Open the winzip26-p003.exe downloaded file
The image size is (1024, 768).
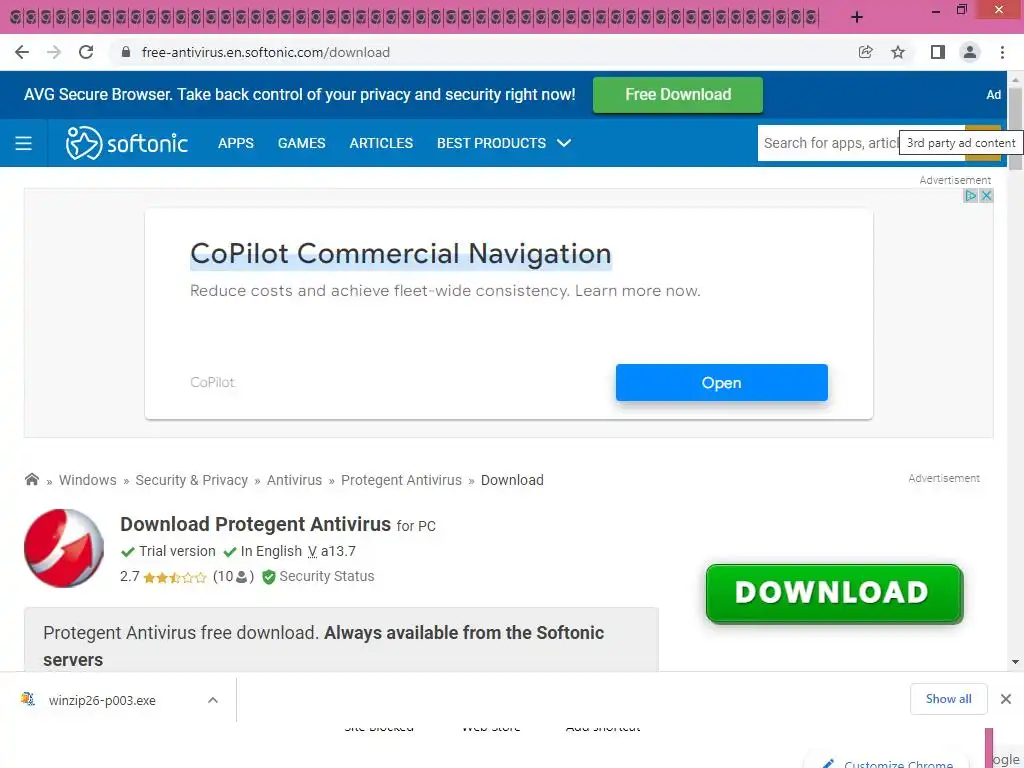(103, 700)
